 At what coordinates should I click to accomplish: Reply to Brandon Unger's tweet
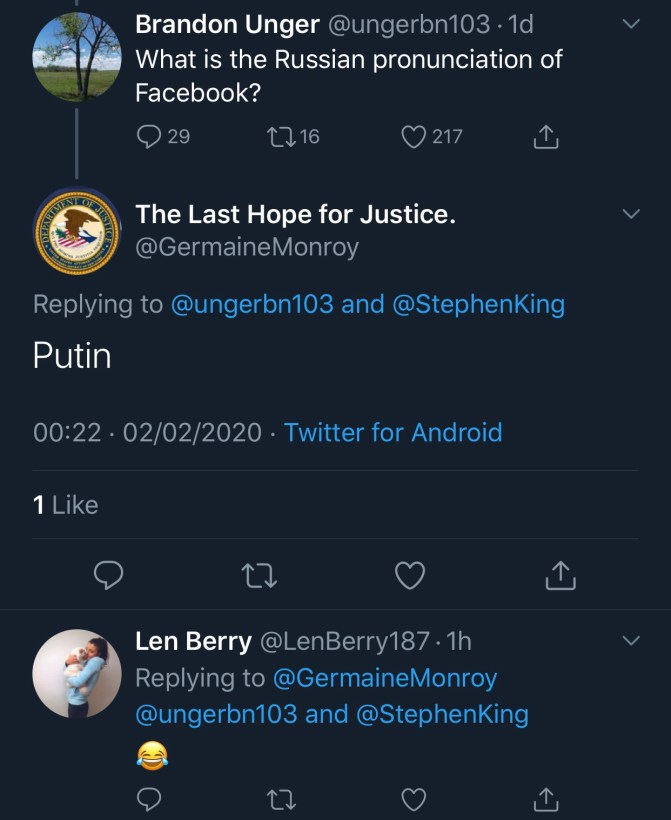pyautogui.click(x=149, y=137)
